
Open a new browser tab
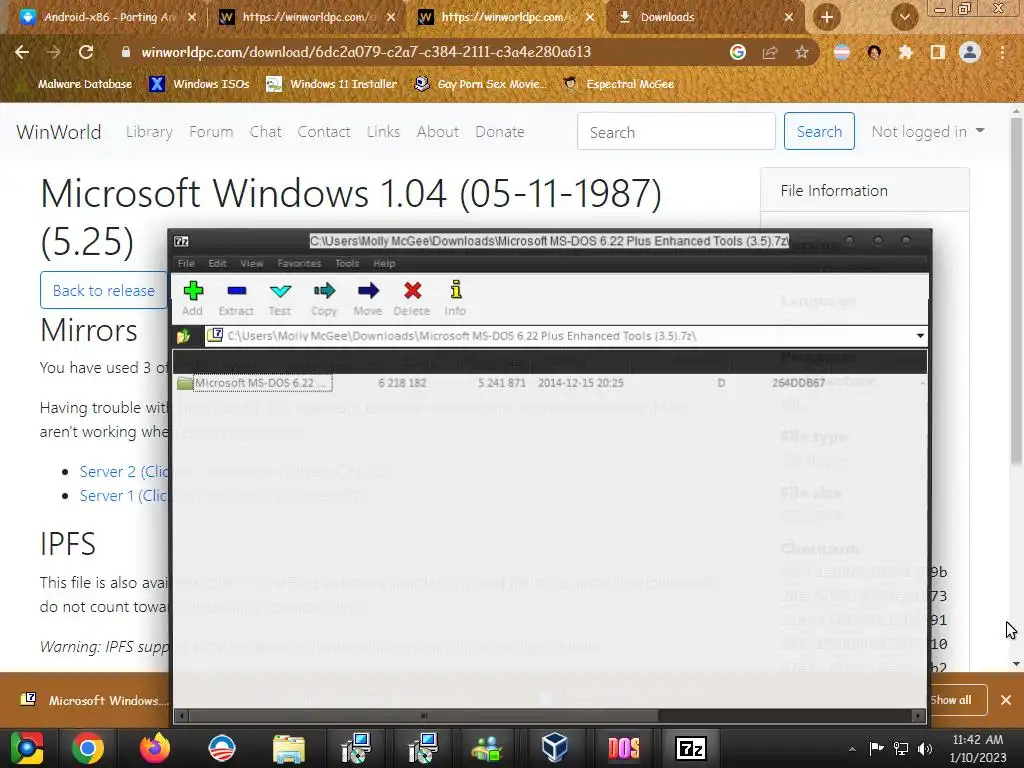click(x=827, y=17)
